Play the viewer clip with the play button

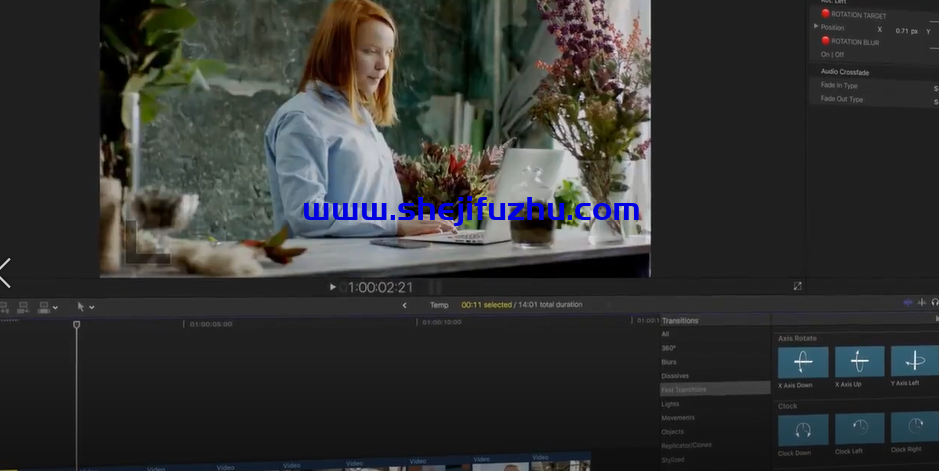(x=332, y=287)
